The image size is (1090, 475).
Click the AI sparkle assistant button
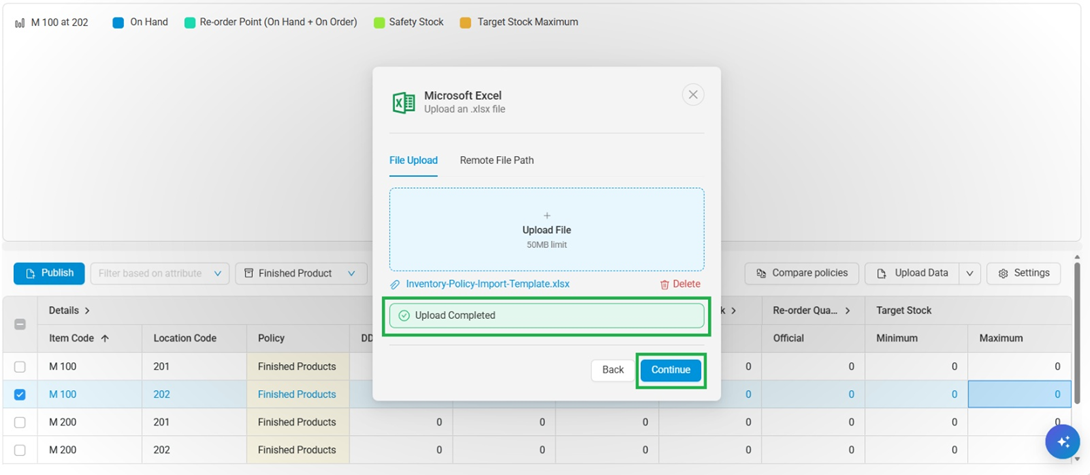(1061, 441)
